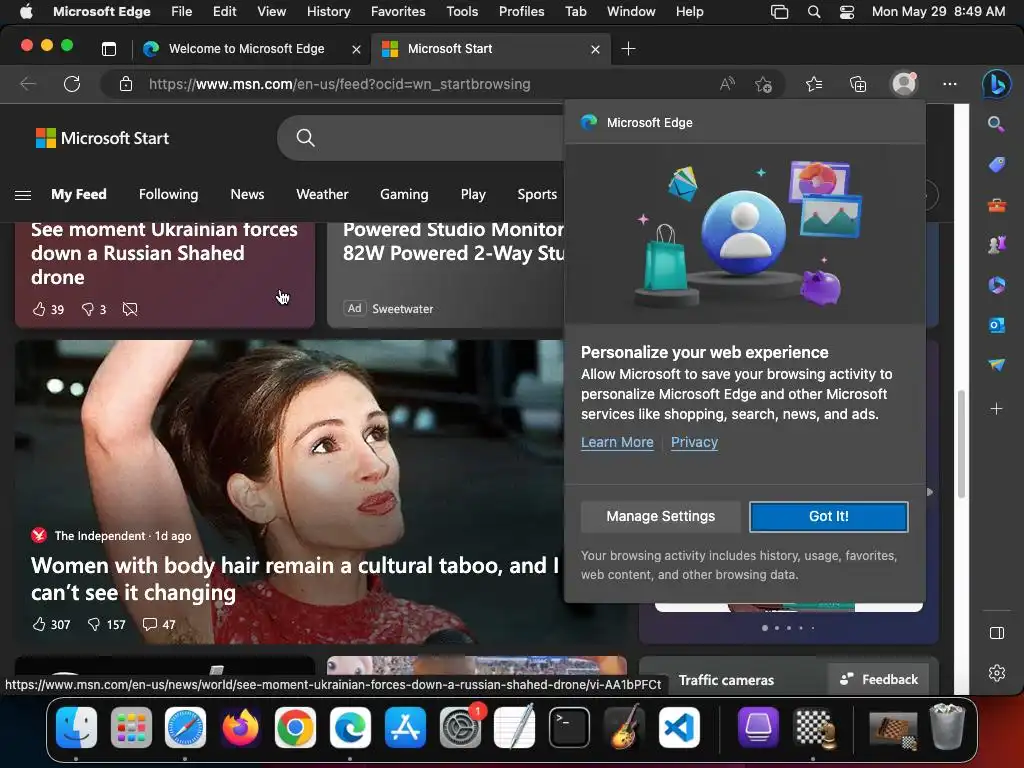Open Terminal from the Dock
This screenshot has width=1024, height=768.
[569, 728]
